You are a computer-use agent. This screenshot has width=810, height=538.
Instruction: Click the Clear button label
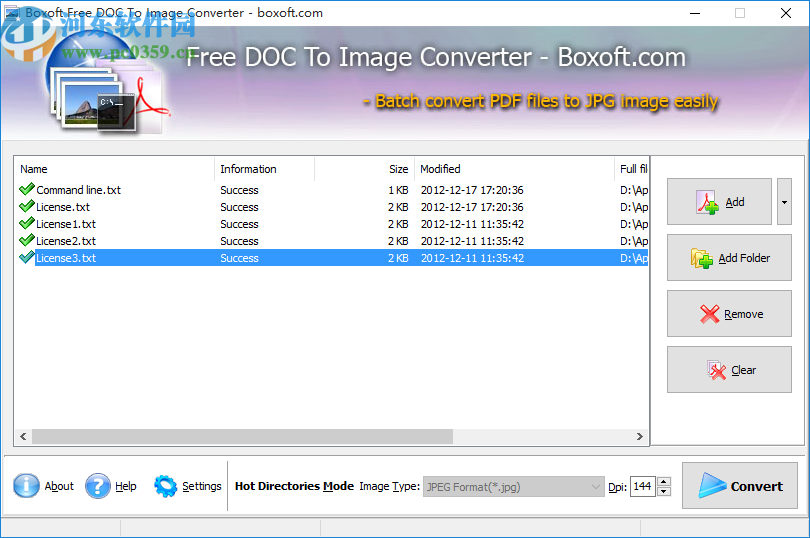(743, 370)
